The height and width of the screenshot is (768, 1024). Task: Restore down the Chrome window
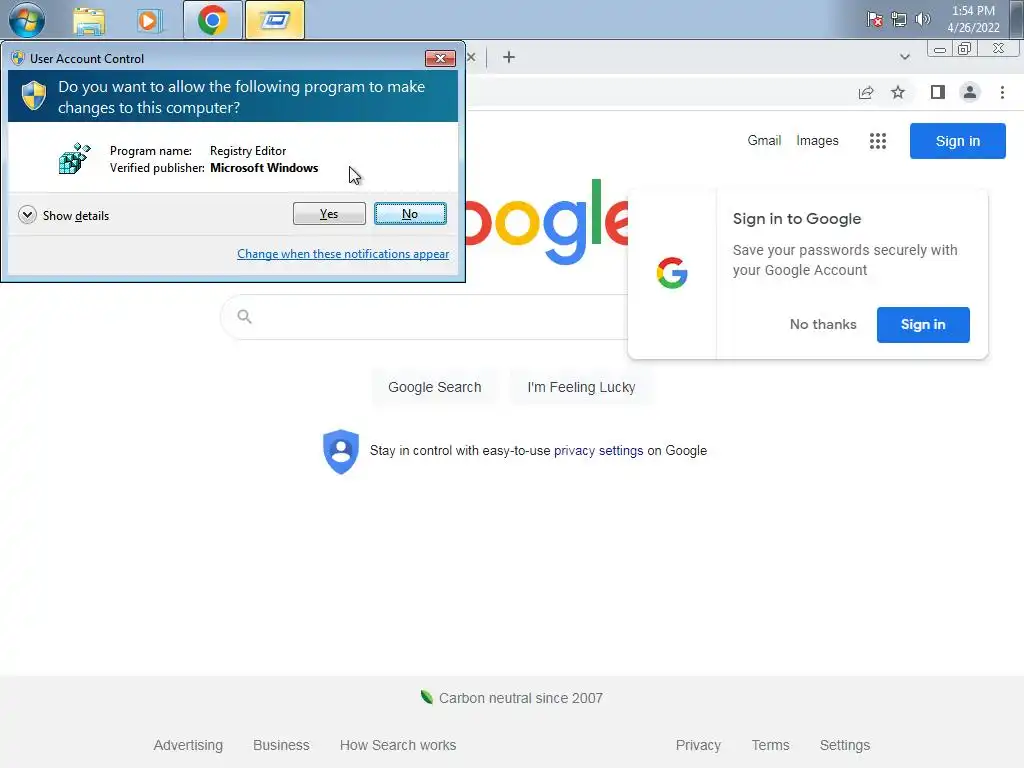(x=964, y=49)
